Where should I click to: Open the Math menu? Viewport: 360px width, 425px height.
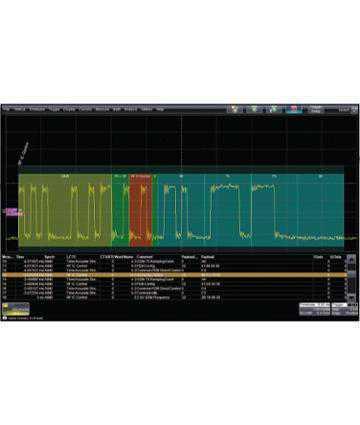[116, 109]
